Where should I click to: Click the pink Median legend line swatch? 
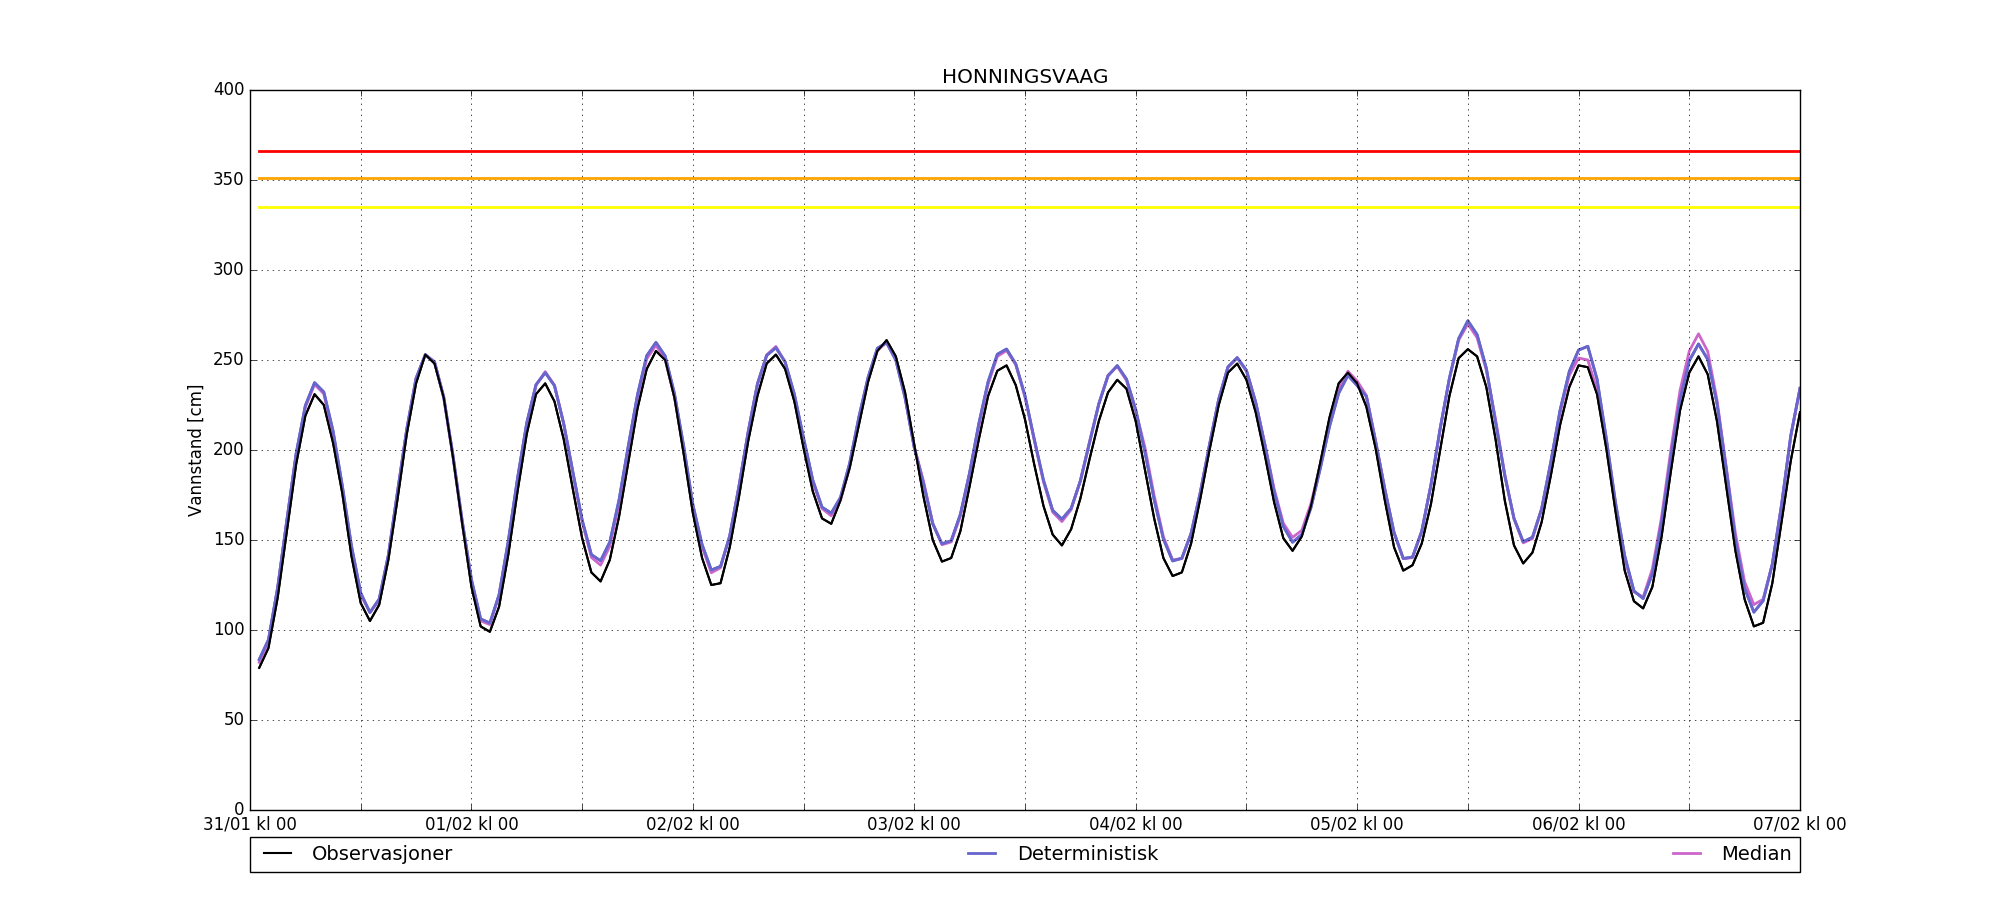(1686, 854)
